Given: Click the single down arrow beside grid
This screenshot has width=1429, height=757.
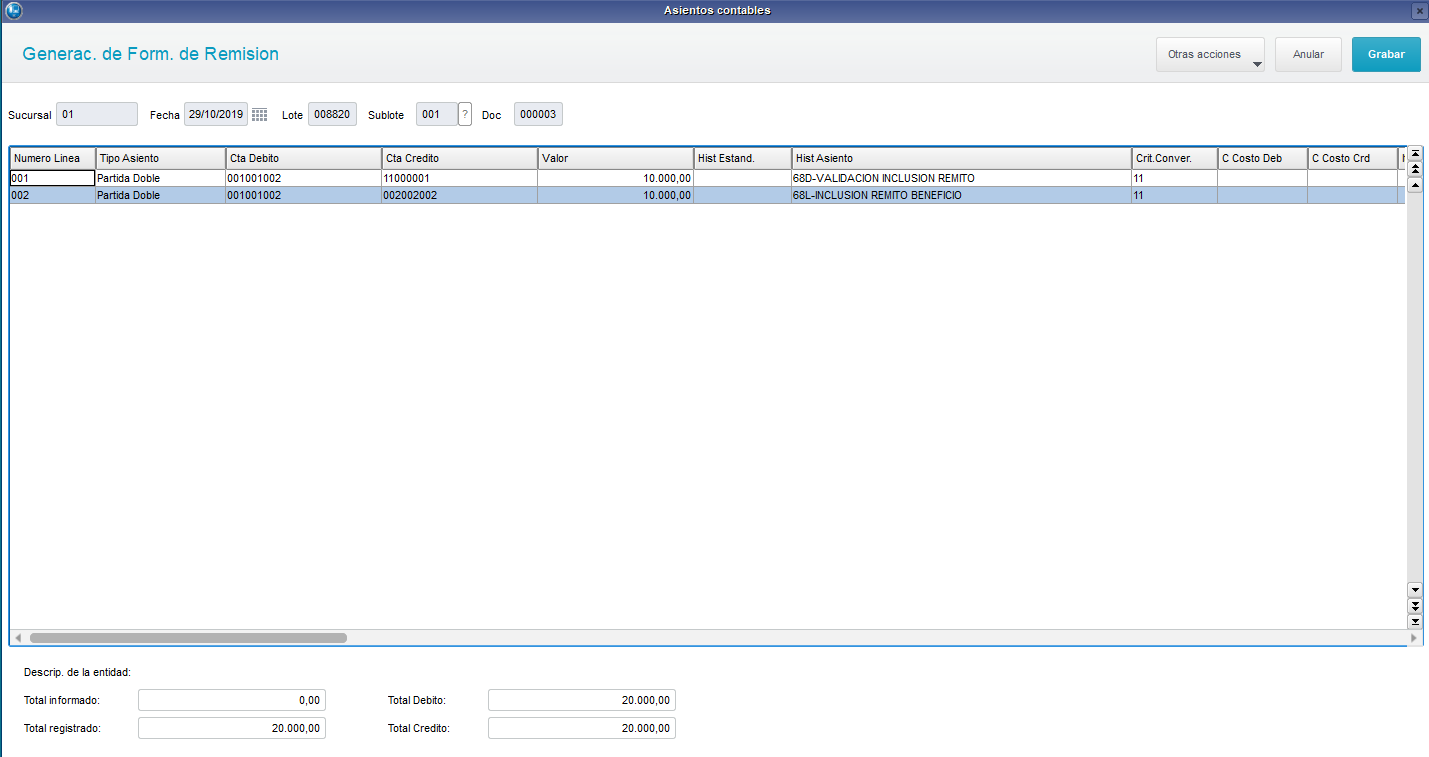Looking at the screenshot, I should pyautogui.click(x=1415, y=590).
